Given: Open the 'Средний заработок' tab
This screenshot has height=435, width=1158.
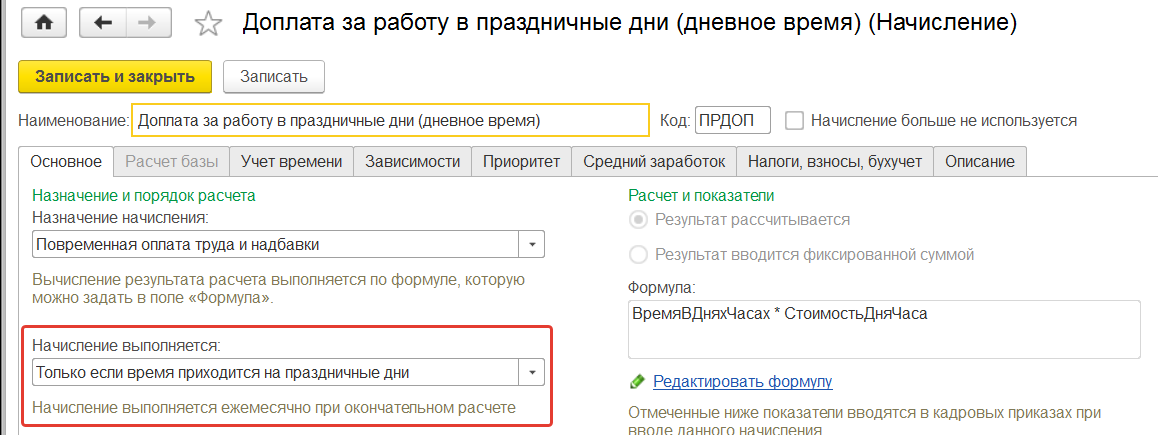Looking at the screenshot, I should (653, 161).
